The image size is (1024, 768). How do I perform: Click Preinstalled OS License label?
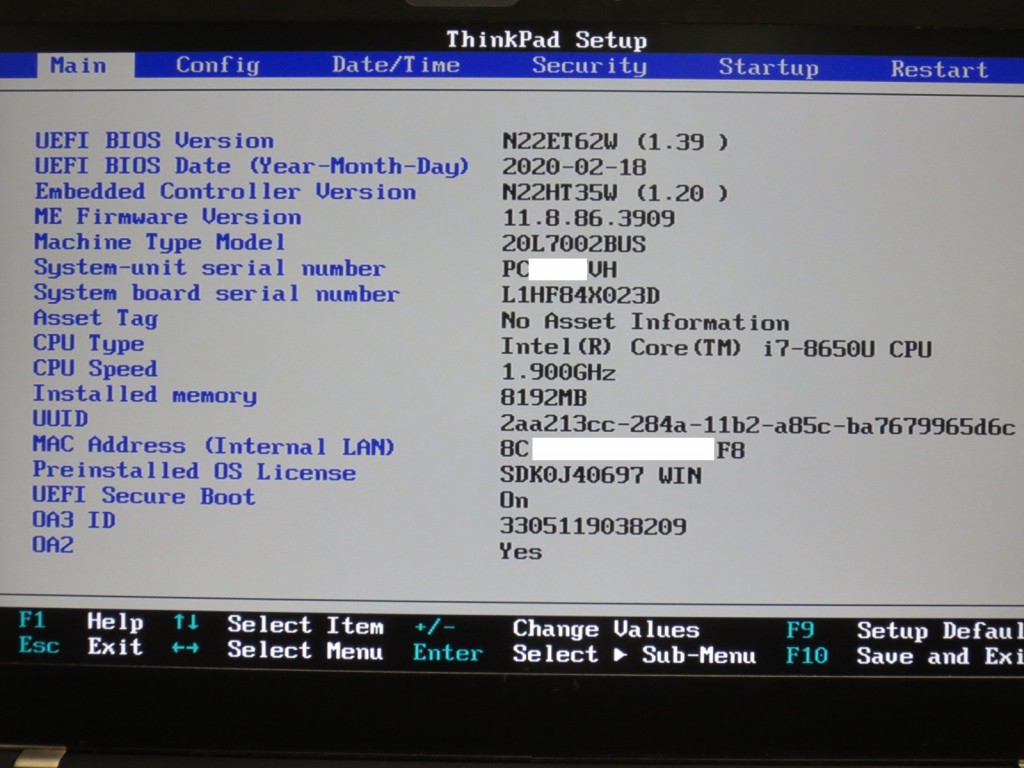click(195, 471)
